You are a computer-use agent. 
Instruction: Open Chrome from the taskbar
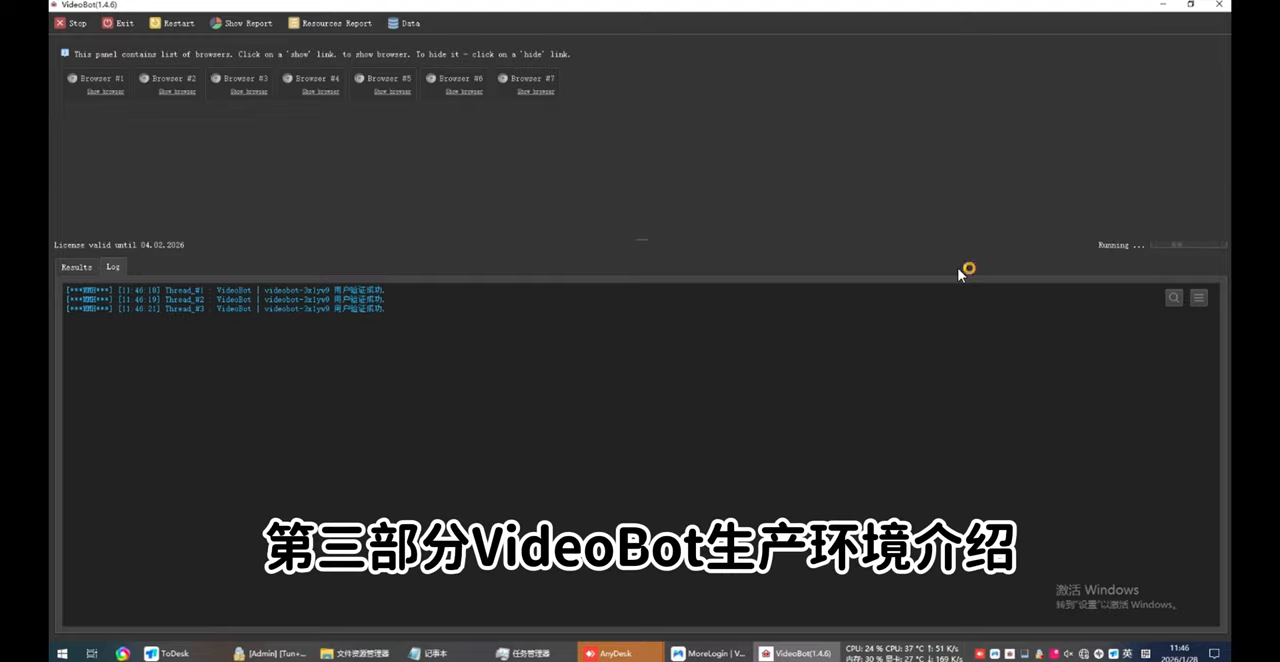coord(122,653)
